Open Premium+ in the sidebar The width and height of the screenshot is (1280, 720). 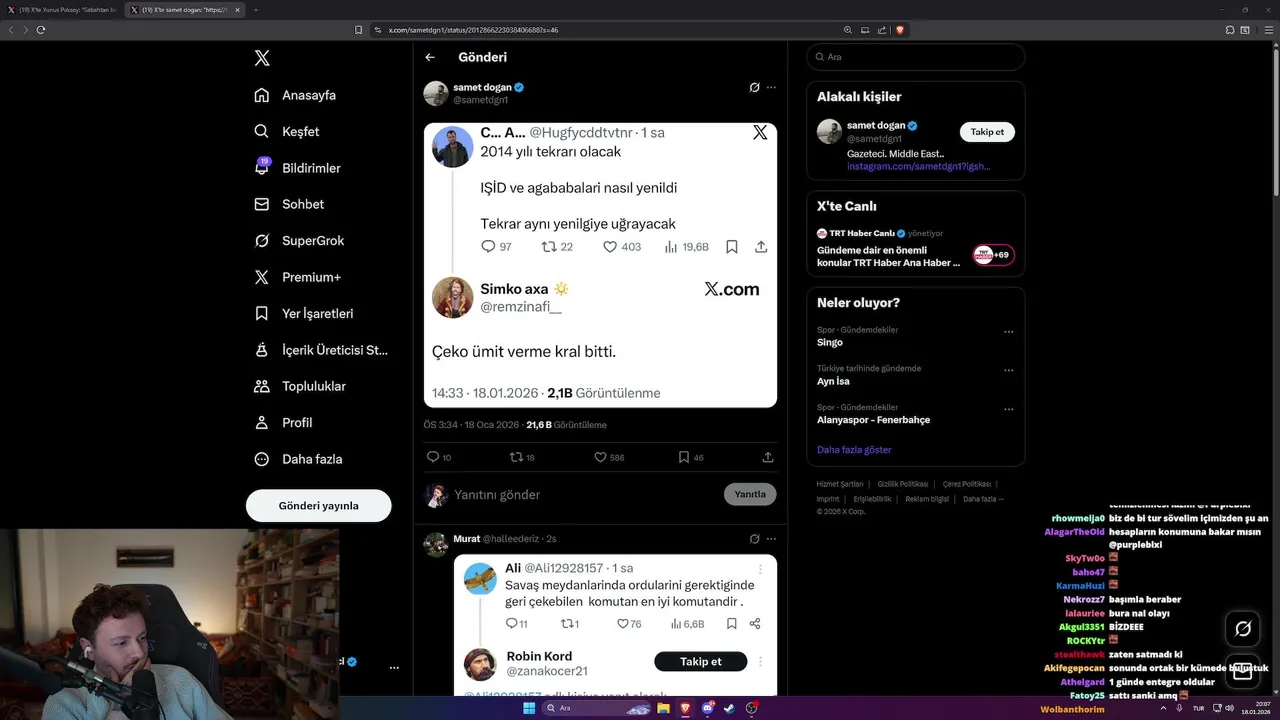(x=297, y=277)
